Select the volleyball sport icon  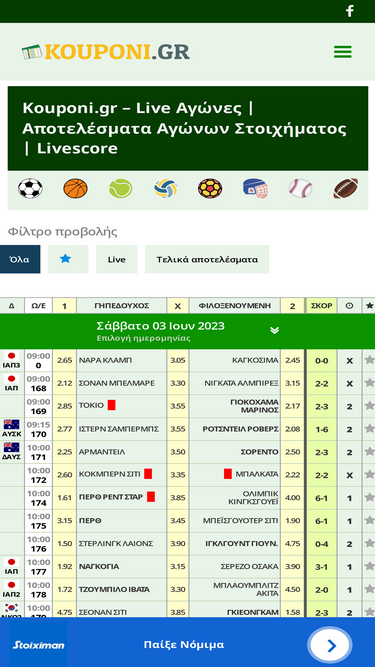pyautogui.click(x=165, y=188)
